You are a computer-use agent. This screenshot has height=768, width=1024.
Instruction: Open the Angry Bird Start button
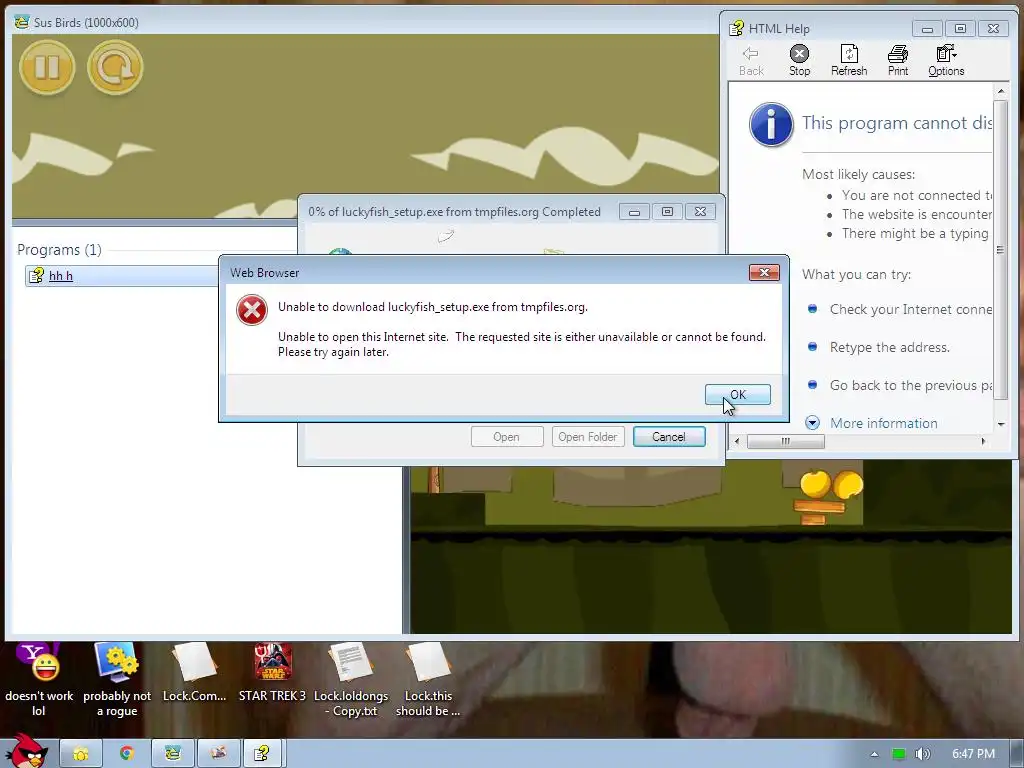click(x=26, y=751)
